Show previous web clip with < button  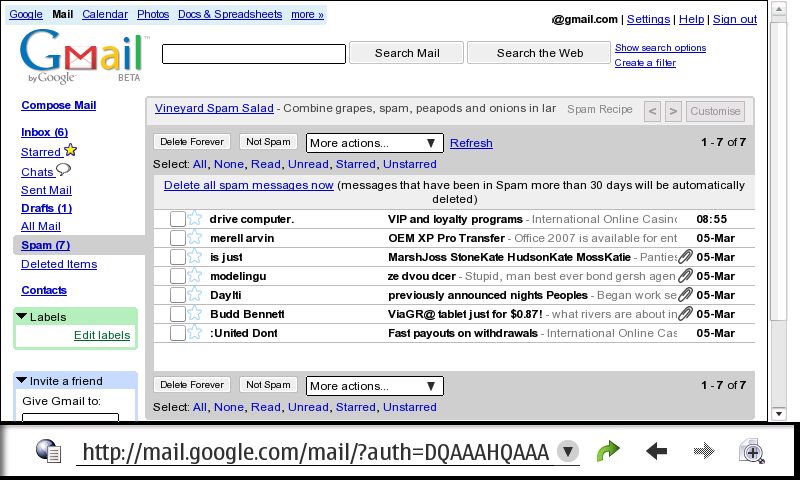(x=653, y=111)
